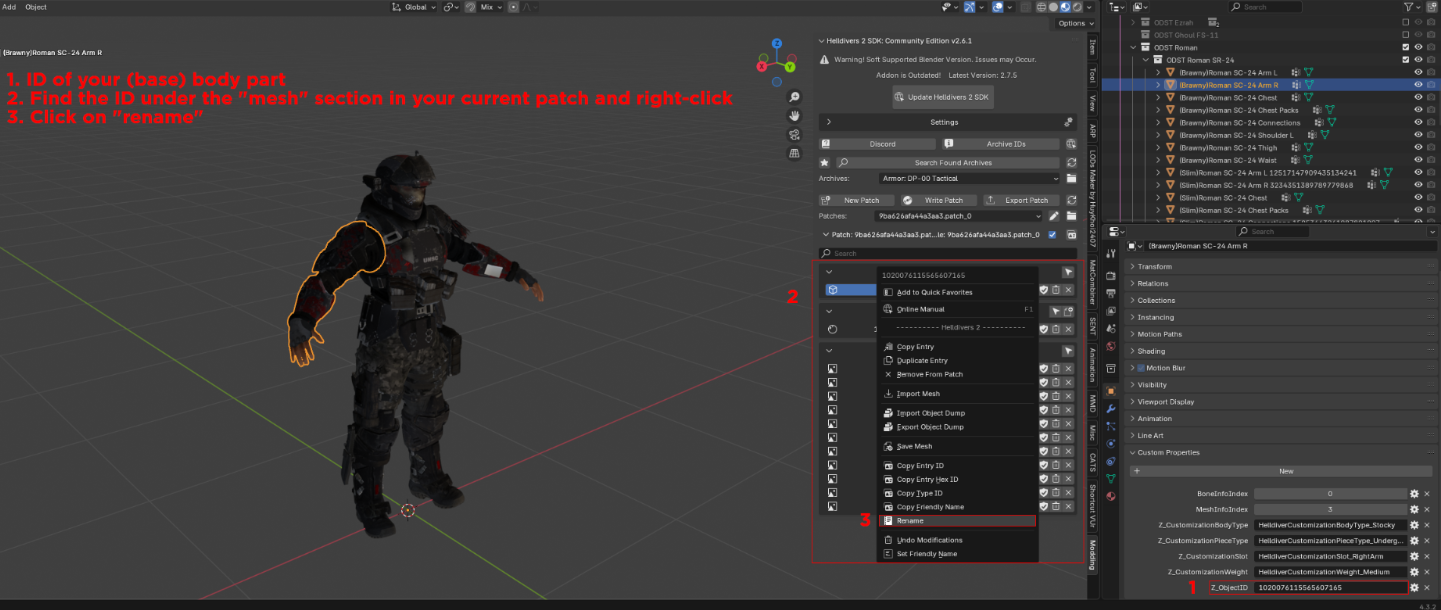1441x610 pixels.
Task: Uncheck the patch enabled checkbox in SDK panel
Action: (1051, 235)
